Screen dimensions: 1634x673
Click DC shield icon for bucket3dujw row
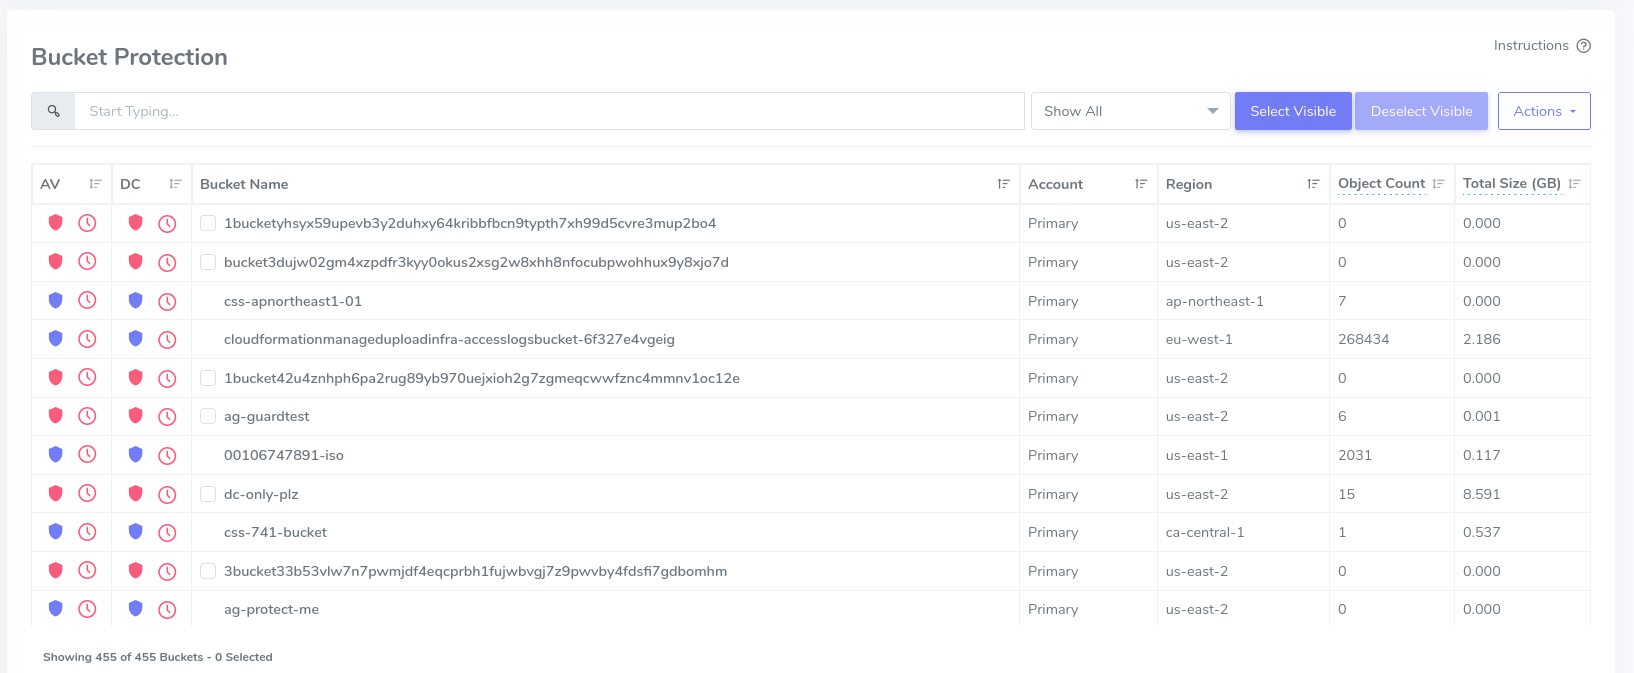136,261
